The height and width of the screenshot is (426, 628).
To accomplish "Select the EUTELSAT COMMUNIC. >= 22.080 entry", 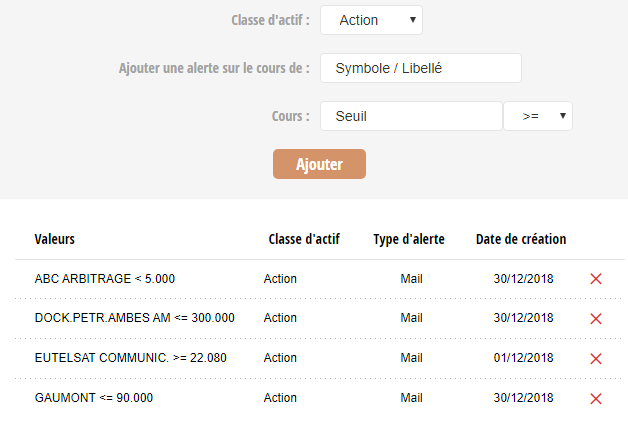I will [320, 358].
